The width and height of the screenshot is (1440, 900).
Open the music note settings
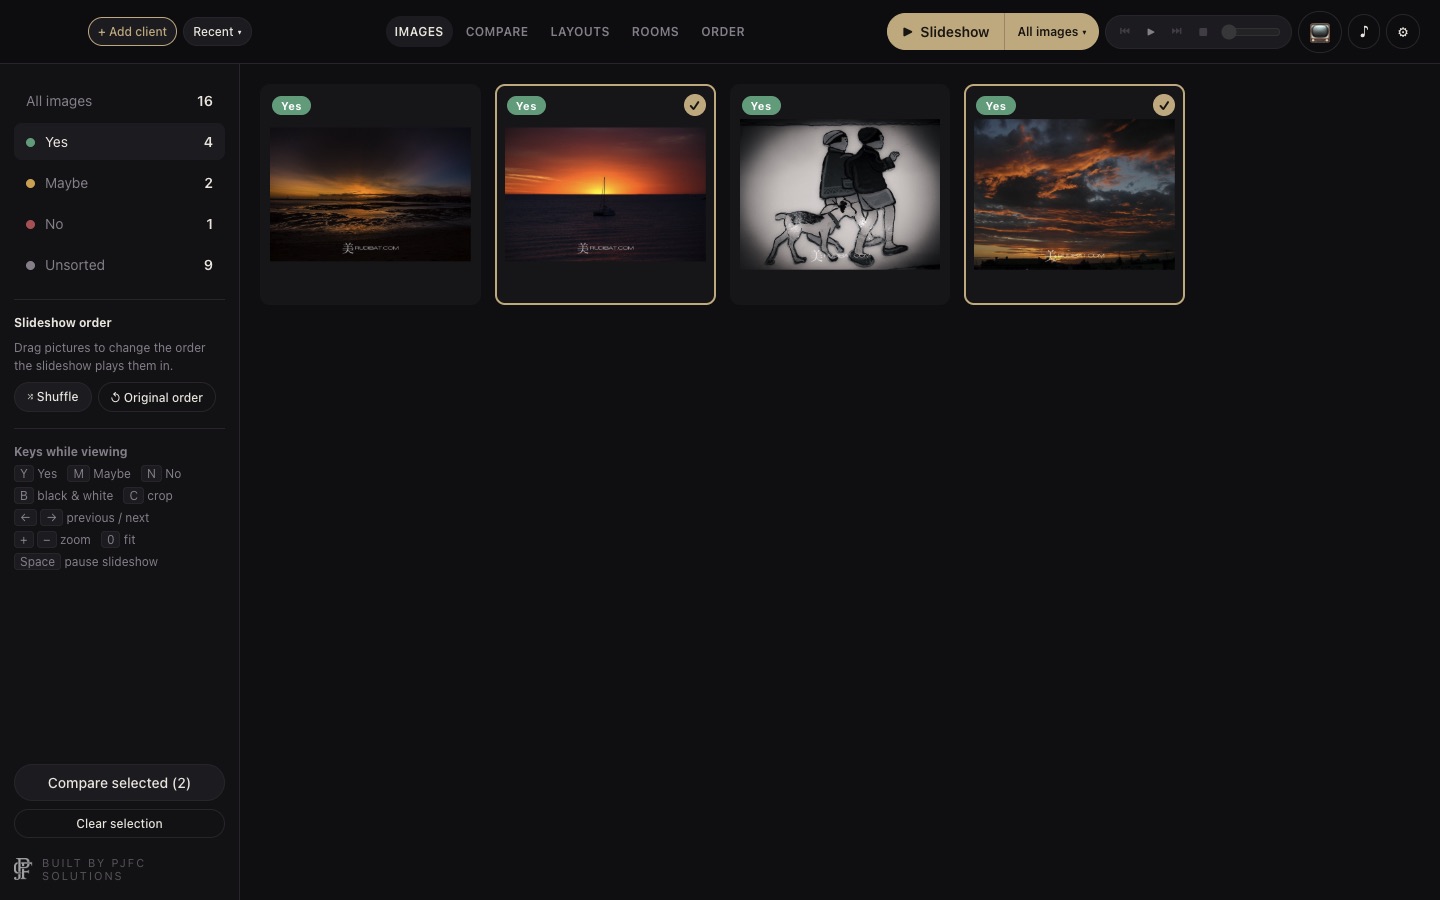(1364, 32)
